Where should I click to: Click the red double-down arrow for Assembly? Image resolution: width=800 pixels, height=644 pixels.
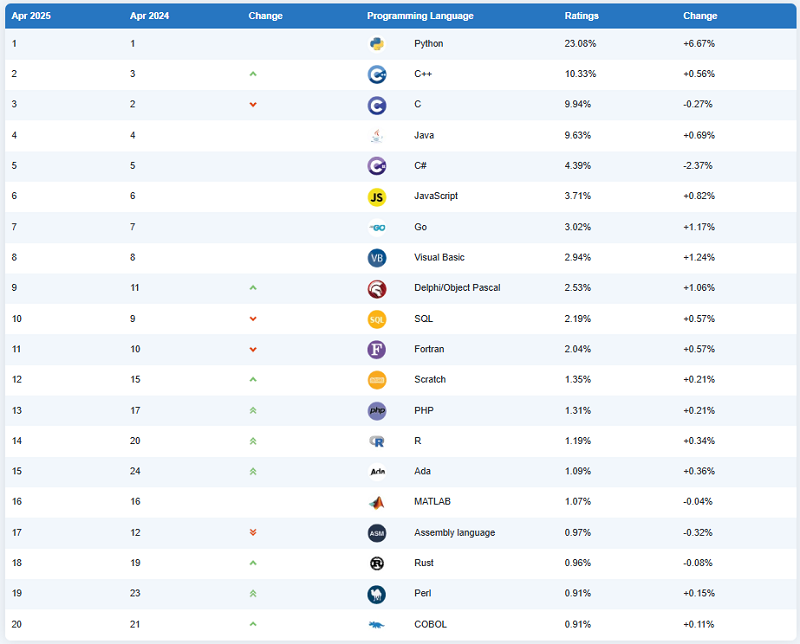pos(253,533)
